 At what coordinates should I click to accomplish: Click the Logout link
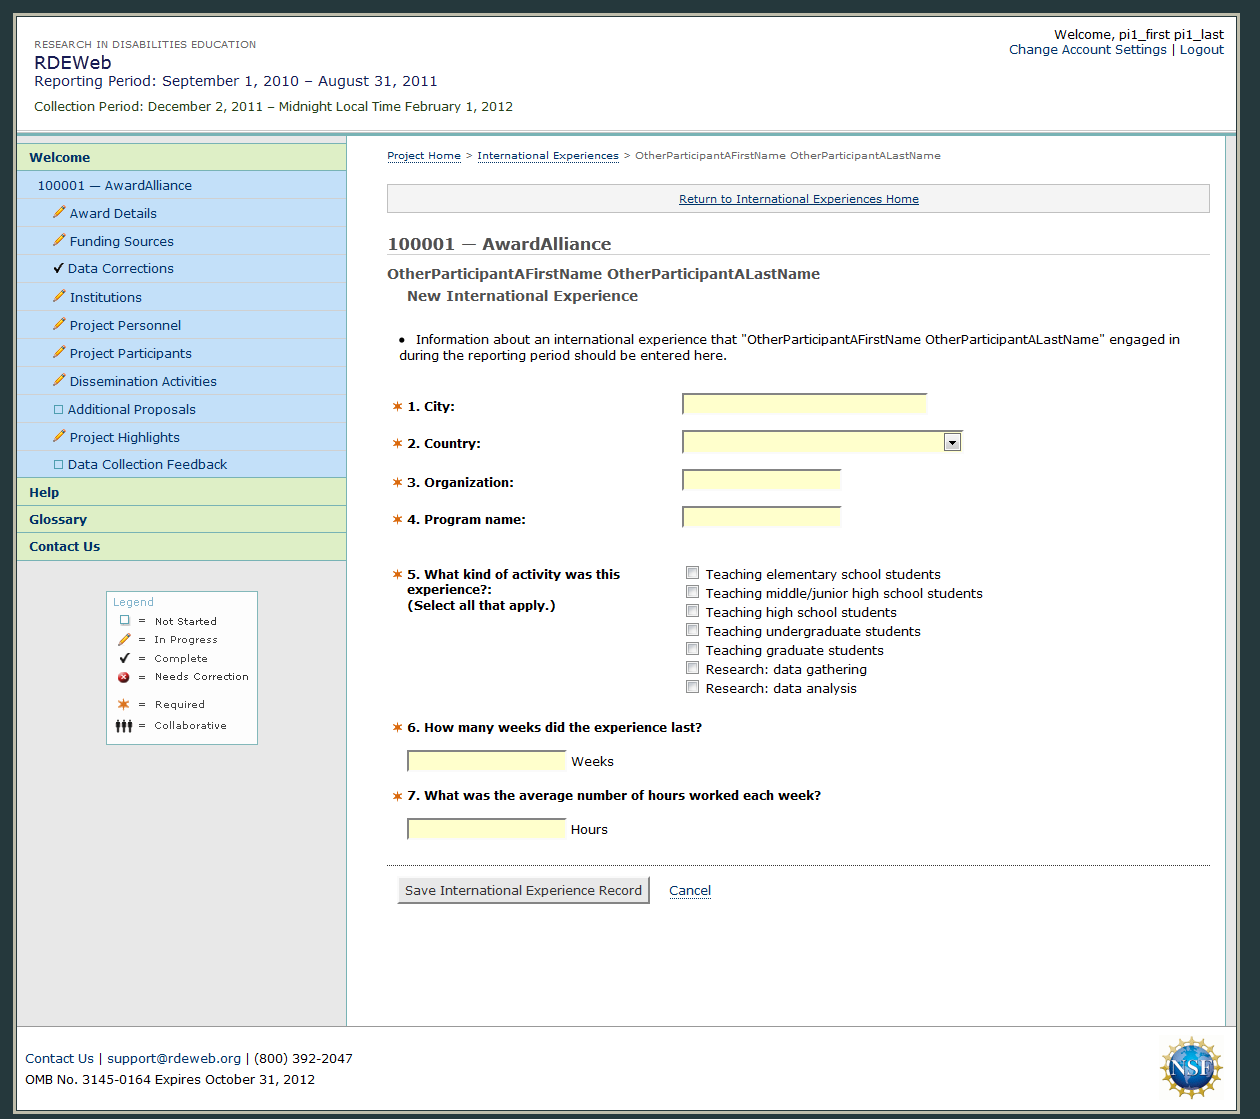tap(1201, 50)
